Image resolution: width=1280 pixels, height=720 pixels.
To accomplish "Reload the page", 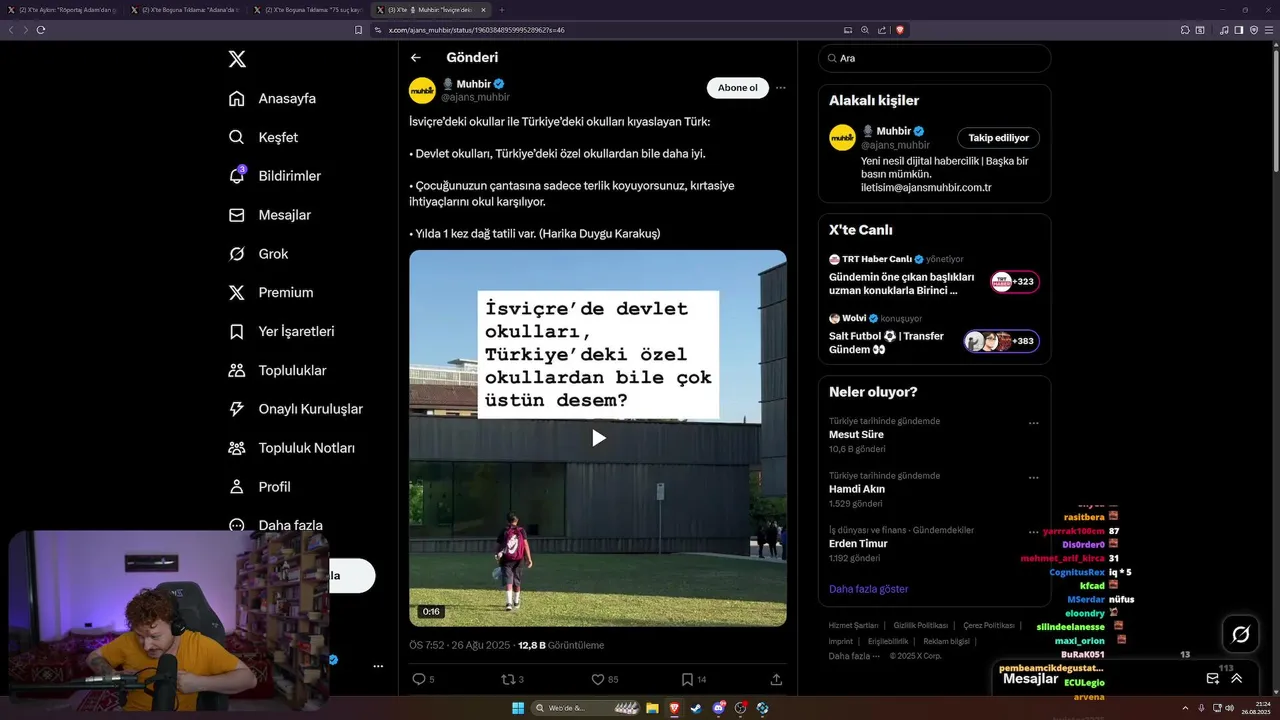I will (41, 30).
